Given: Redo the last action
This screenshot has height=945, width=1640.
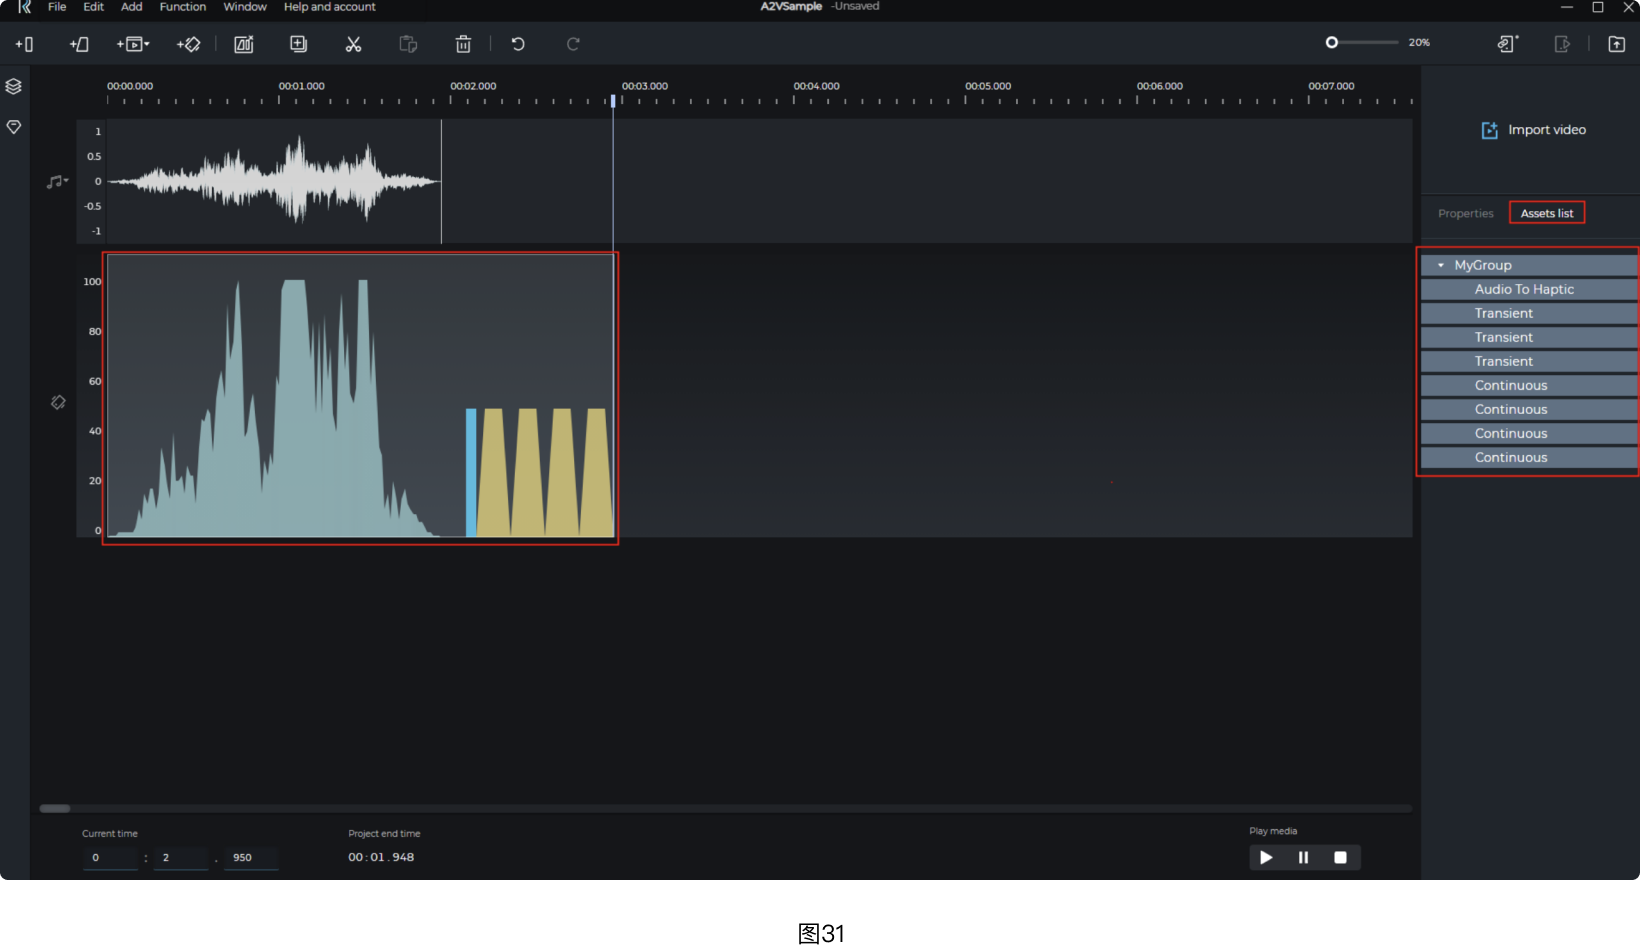Looking at the screenshot, I should click(572, 44).
